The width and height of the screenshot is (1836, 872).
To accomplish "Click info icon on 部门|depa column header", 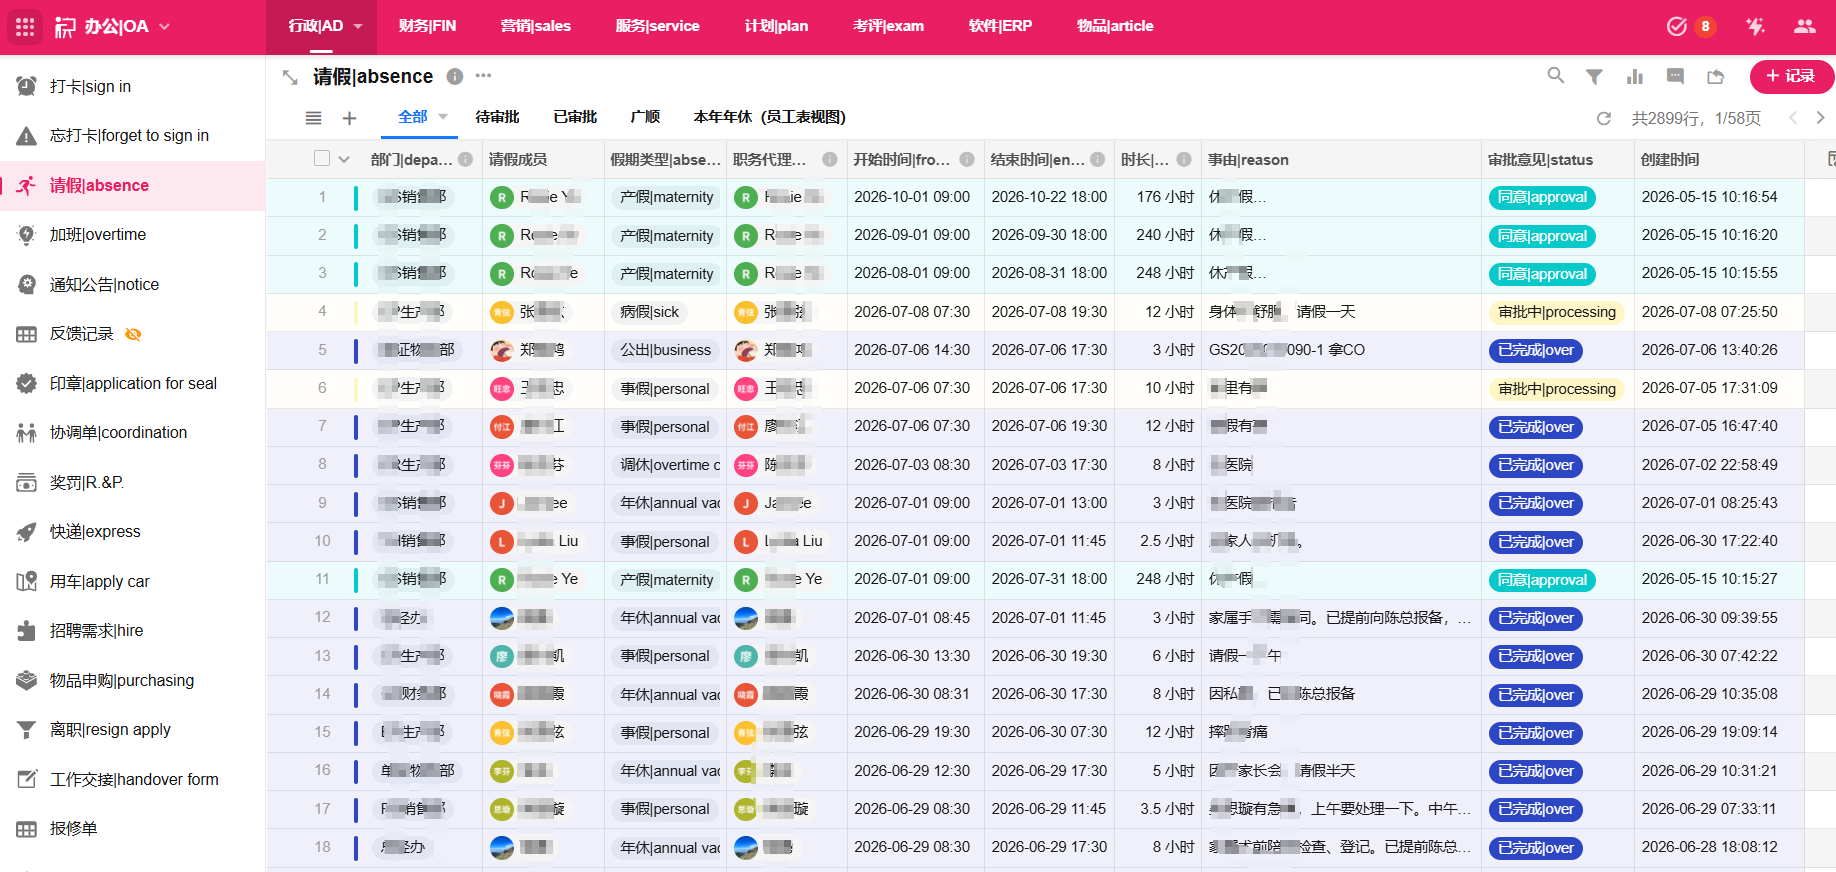I will coord(465,159).
